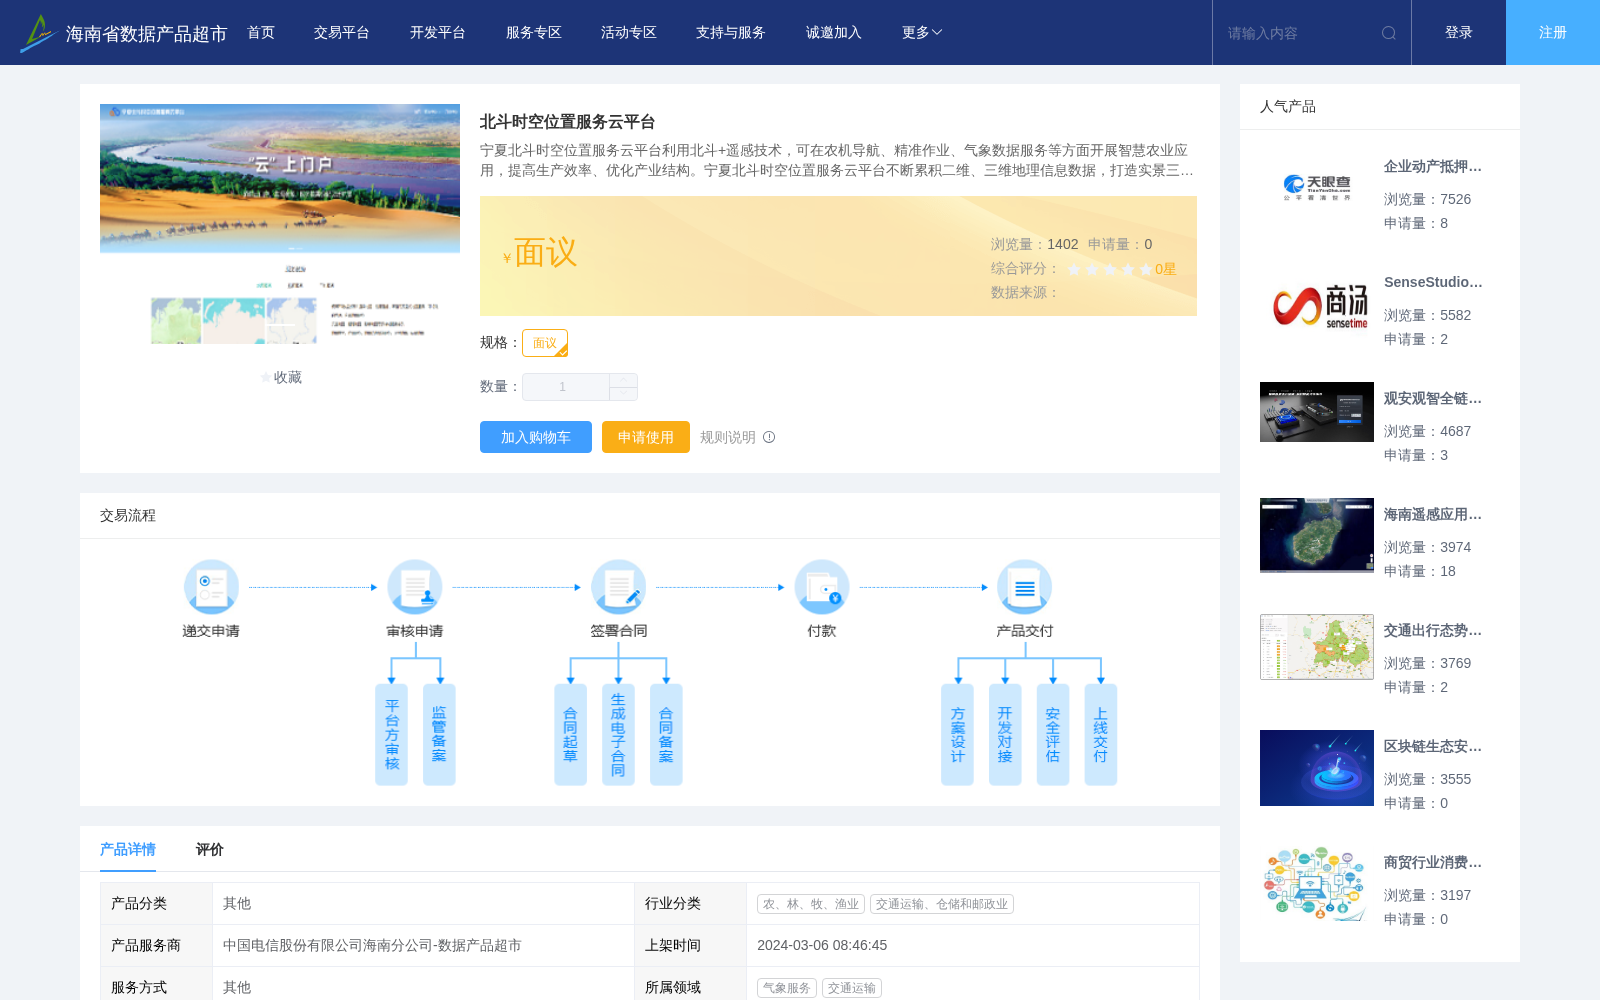Click the 申请使用 button
The height and width of the screenshot is (1000, 1600).
point(646,437)
